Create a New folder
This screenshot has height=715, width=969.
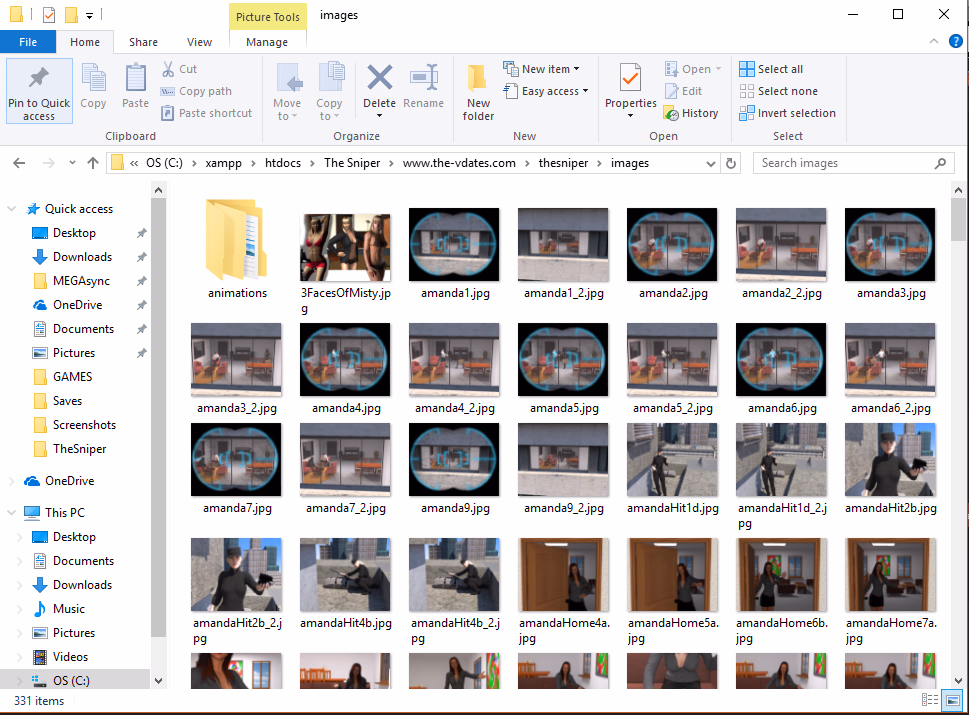[x=478, y=91]
